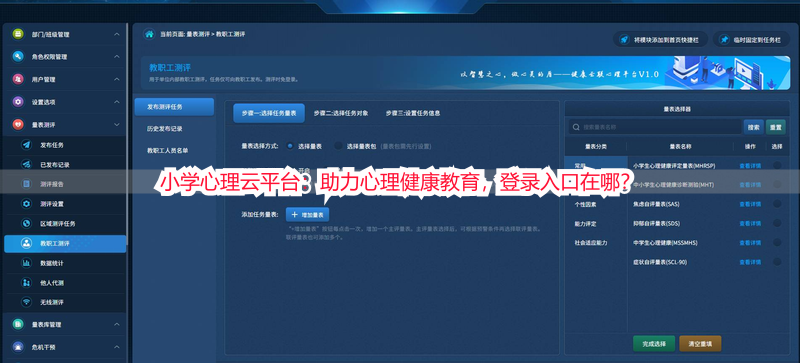This screenshot has width=800, height=363.
Task: Expand the 用户管理 chevron
Action: pyautogui.click(x=117, y=79)
